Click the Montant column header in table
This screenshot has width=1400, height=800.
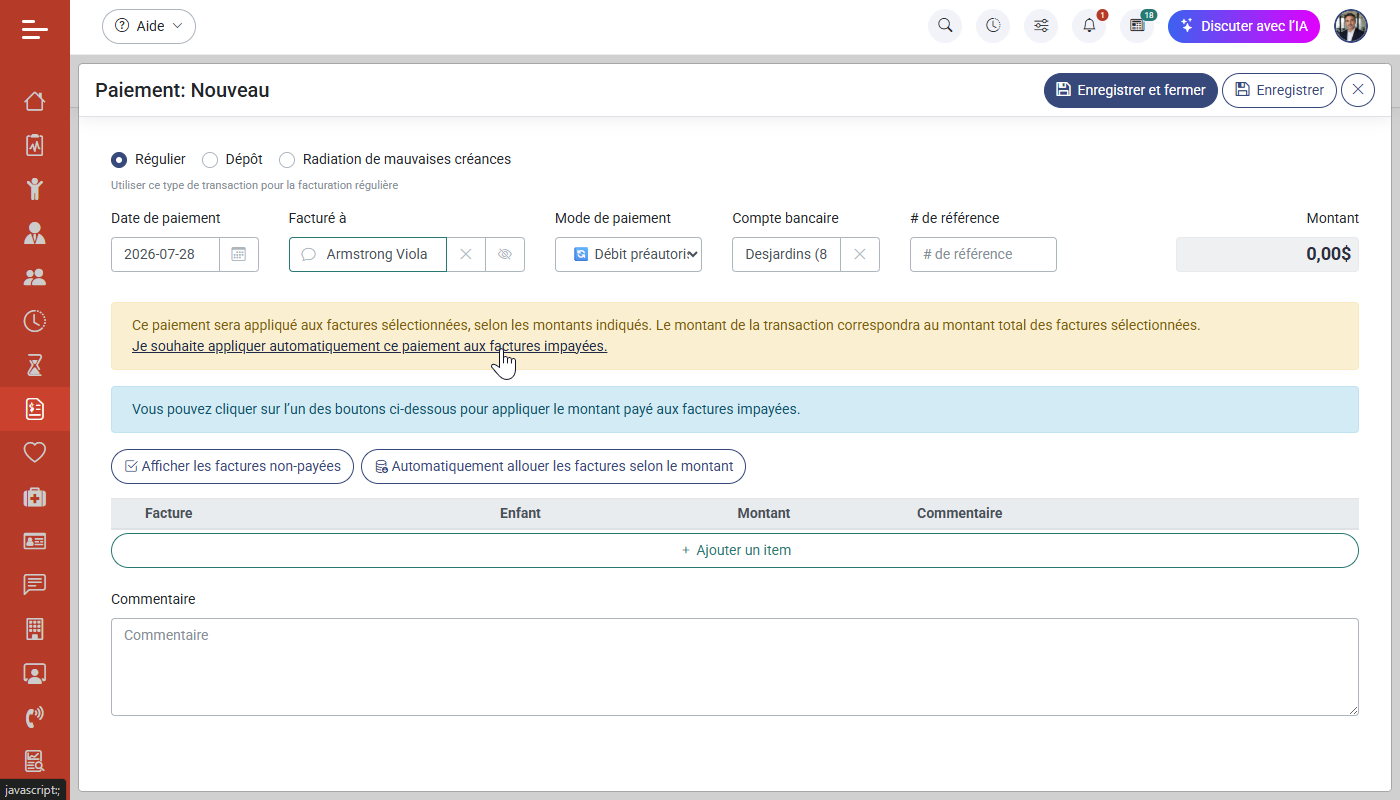(764, 513)
